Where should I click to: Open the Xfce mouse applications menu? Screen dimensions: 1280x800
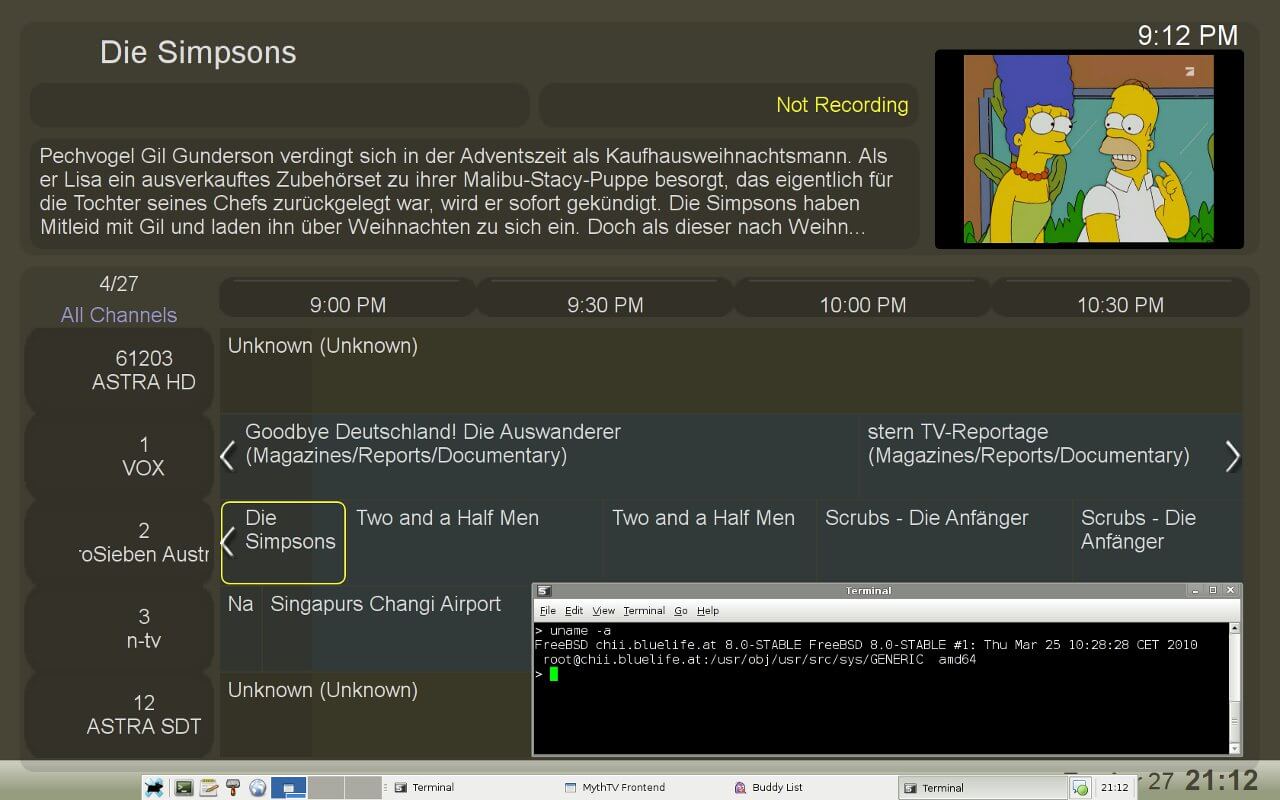pos(154,787)
